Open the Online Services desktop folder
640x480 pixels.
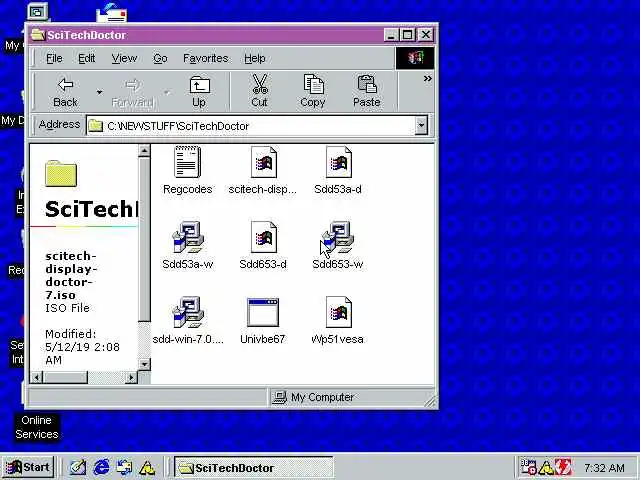(36, 427)
